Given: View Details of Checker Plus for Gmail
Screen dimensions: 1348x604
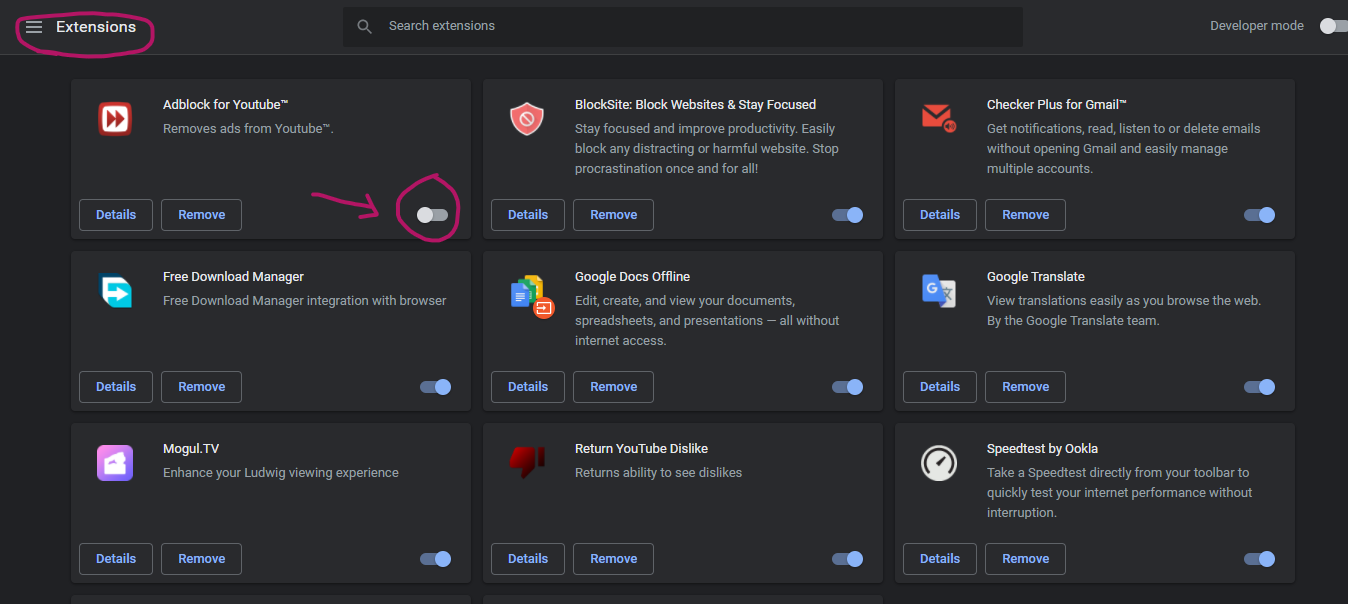Looking at the screenshot, I should (x=940, y=215).
